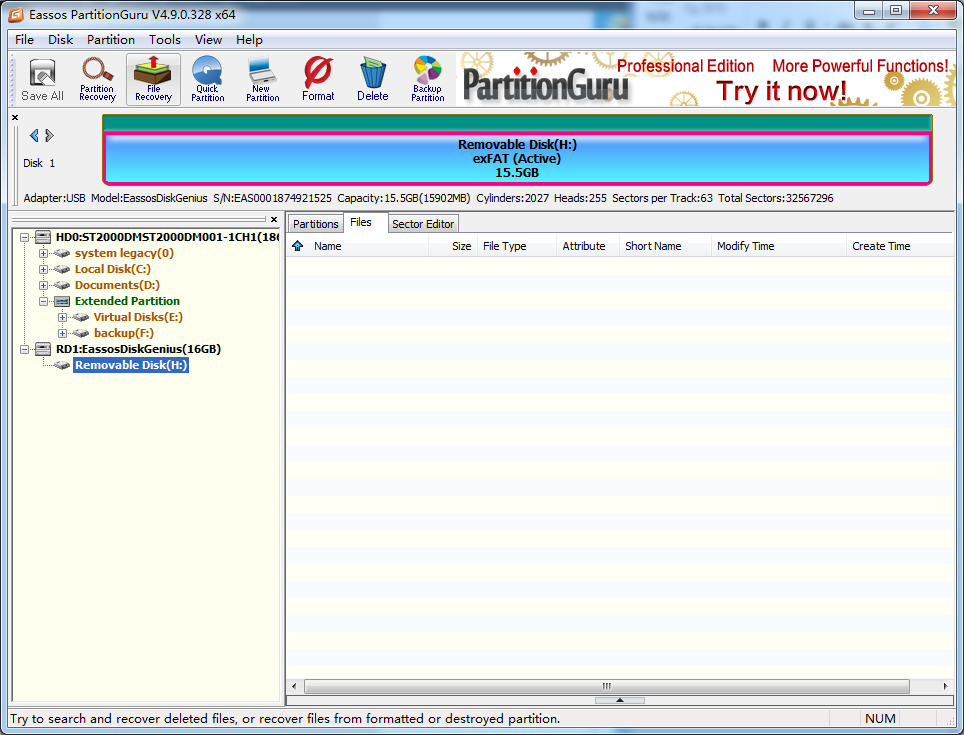Viewport: 964px width, 735px height.
Task: Select Virtual Disks(E:) in the tree
Action: pos(138,317)
